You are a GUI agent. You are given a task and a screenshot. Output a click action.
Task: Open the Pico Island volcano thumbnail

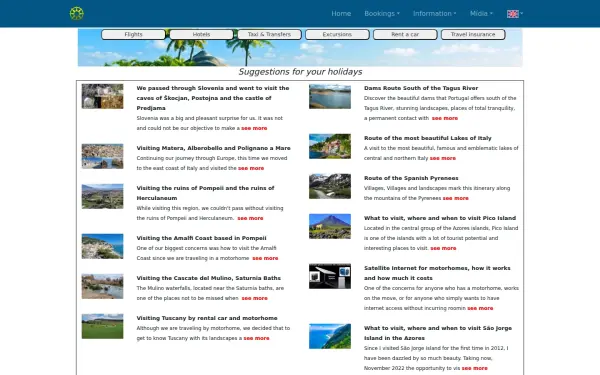click(x=330, y=227)
